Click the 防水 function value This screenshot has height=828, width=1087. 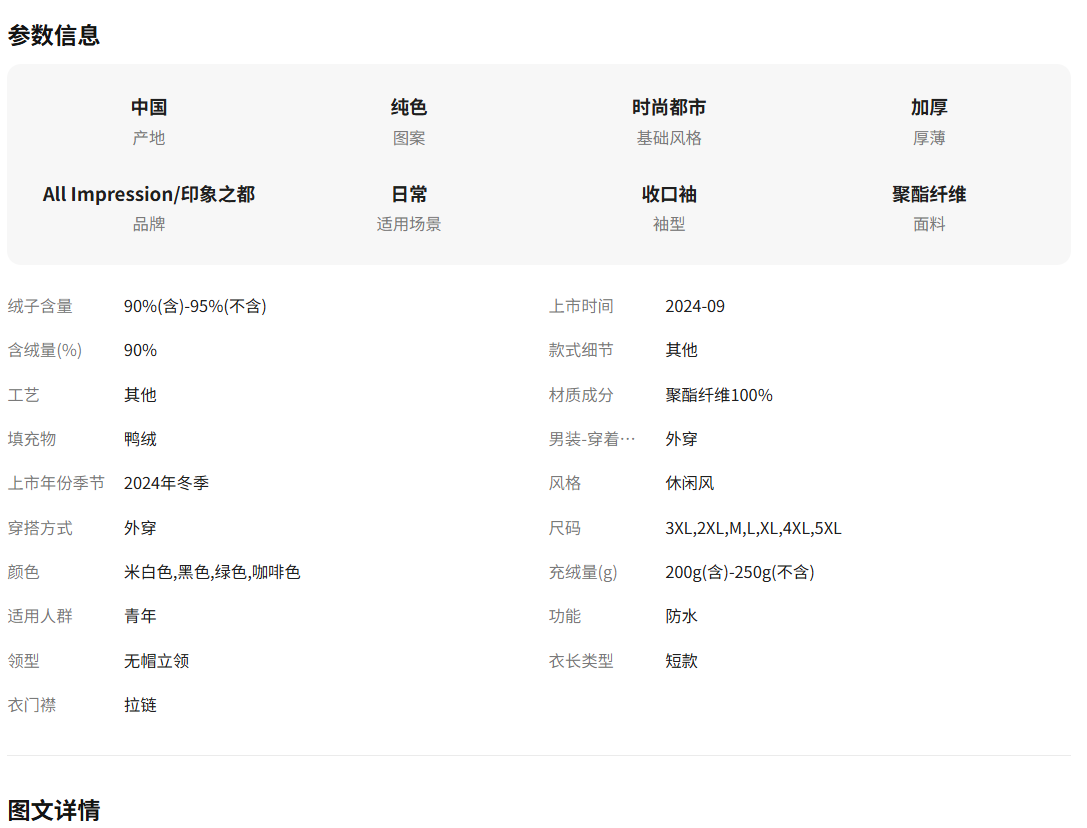(682, 616)
